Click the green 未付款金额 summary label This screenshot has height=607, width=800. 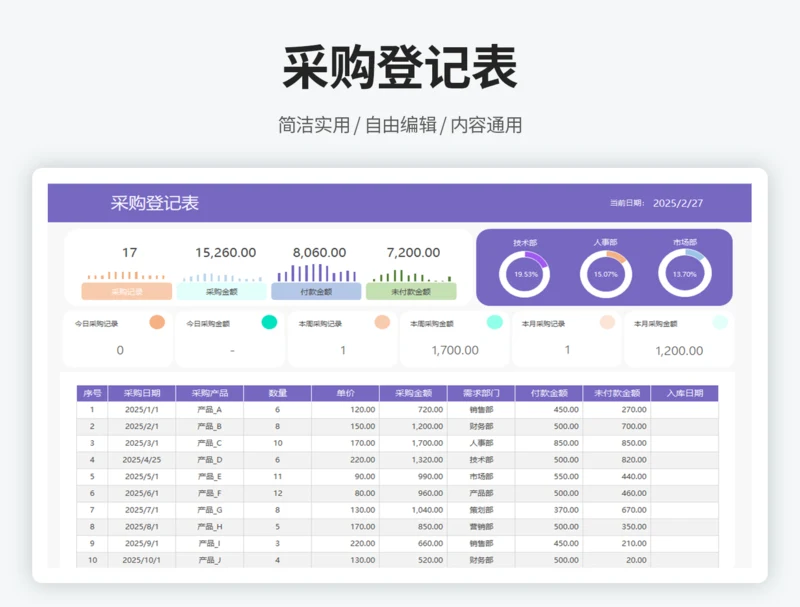[411, 292]
